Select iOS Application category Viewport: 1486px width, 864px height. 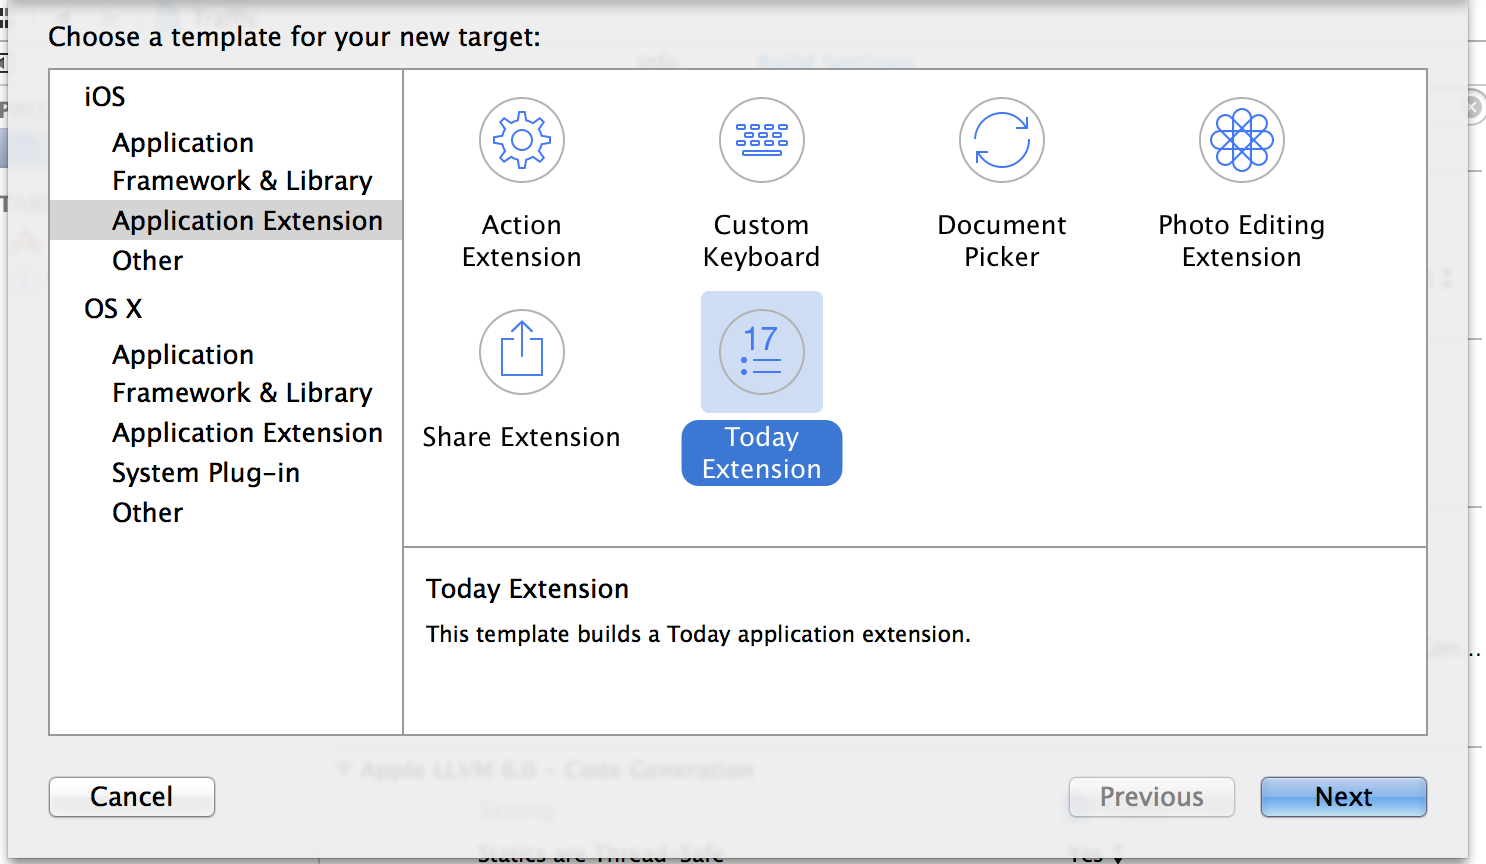183,143
